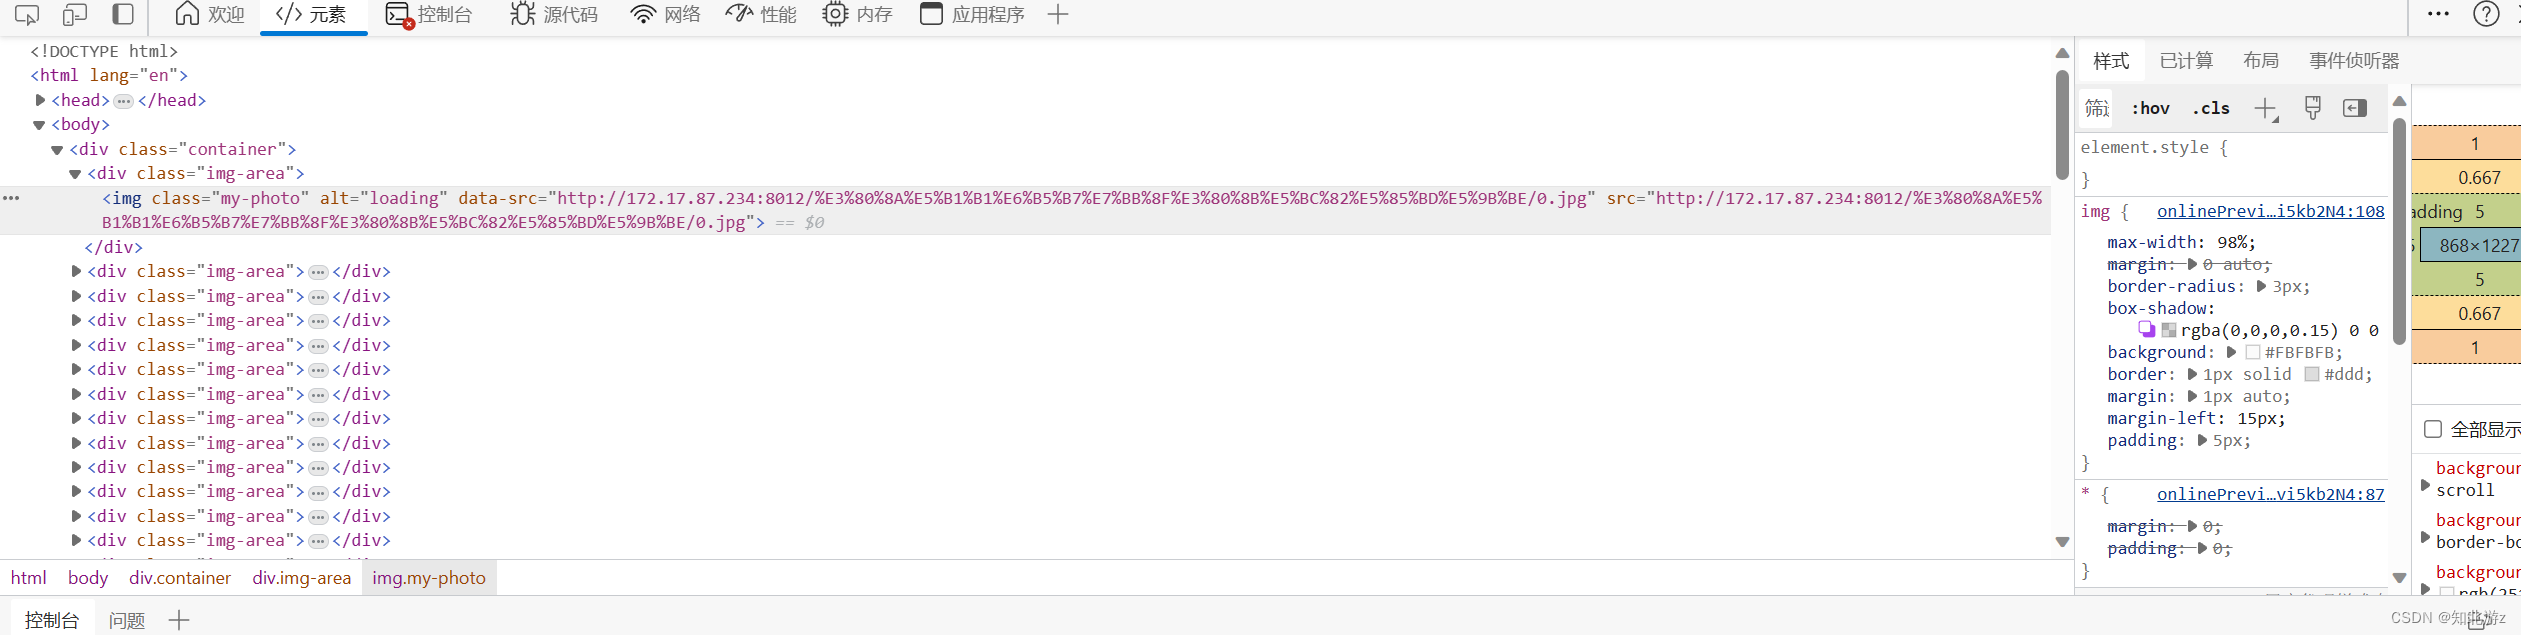Screen dimensions: 2521x635
Task: Open the 内存 memory tab
Action: pyautogui.click(x=857, y=14)
